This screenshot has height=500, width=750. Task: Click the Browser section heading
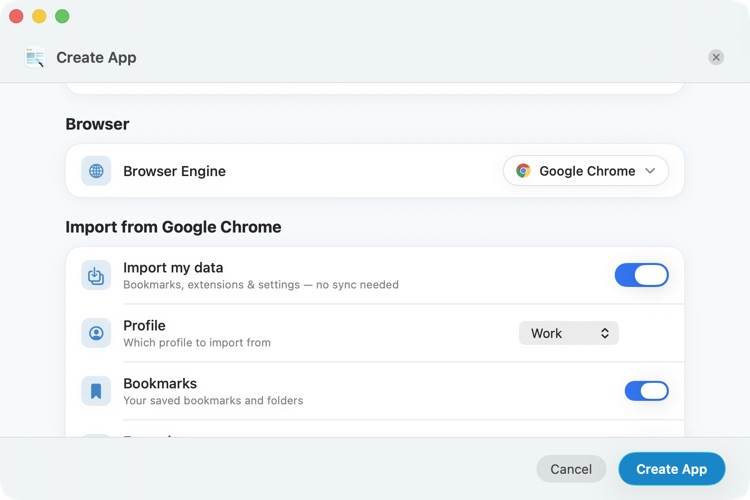coord(97,124)
